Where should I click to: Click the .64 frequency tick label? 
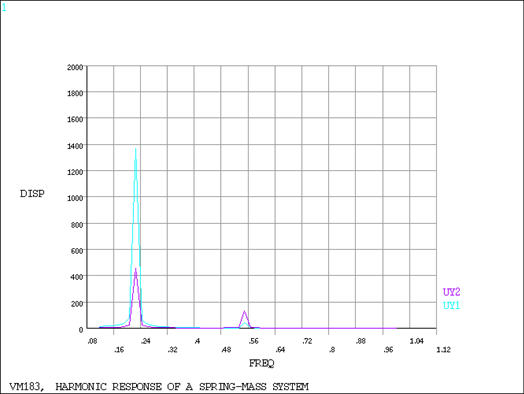[280, 350]
